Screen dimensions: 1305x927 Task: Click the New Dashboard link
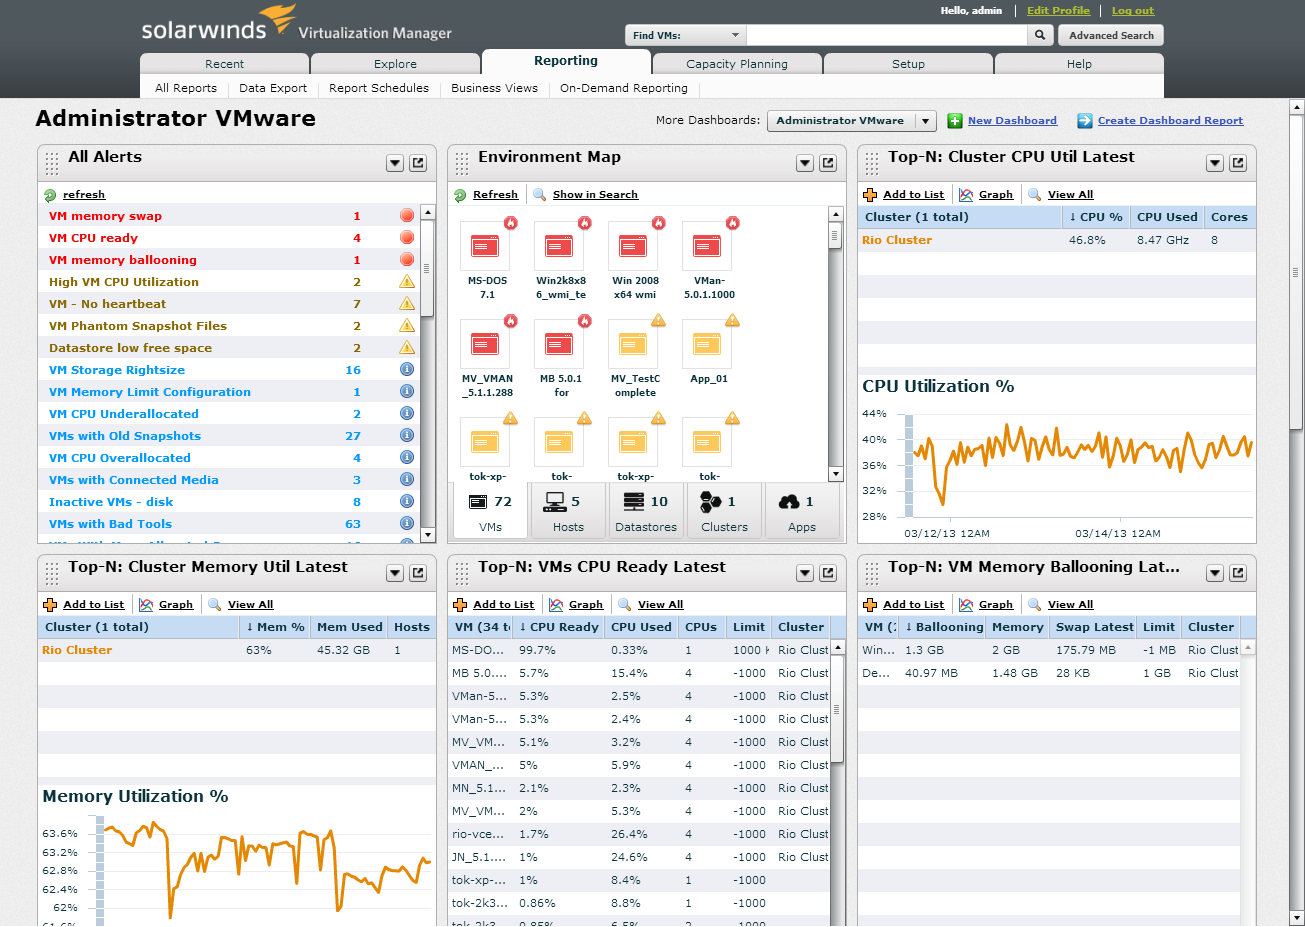tap(1012, 121)
